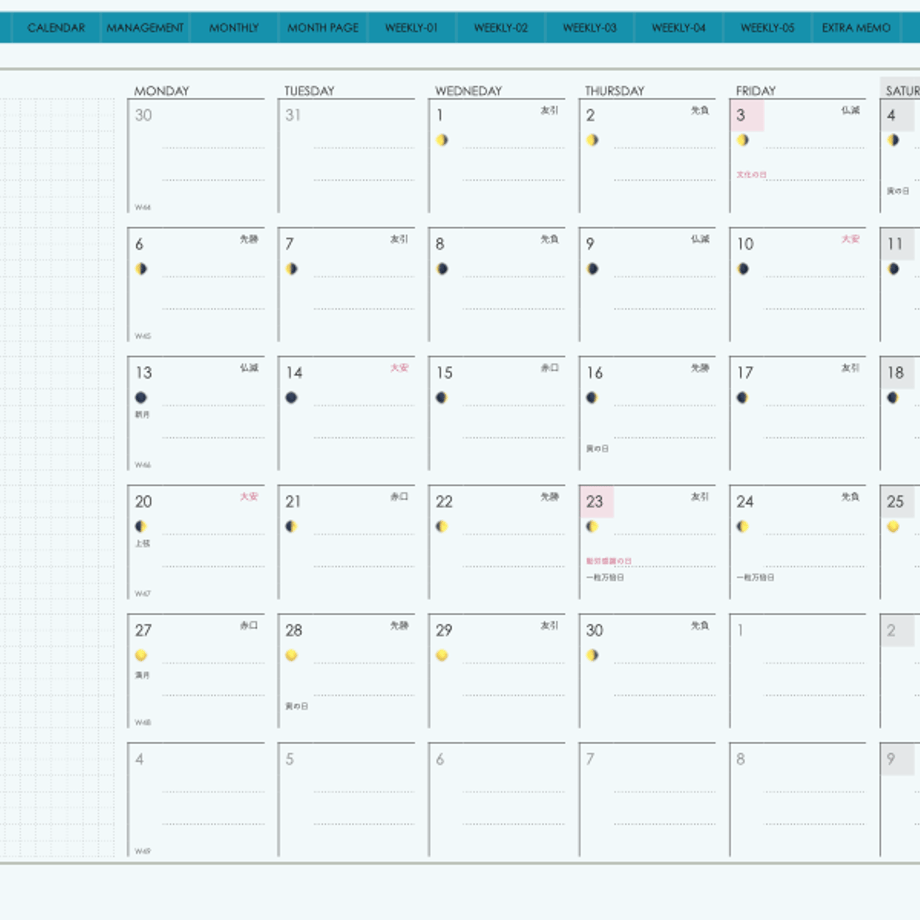This screenshot has height=920, width=920.
Task: Click the moon icon on Friday 3
Action: [742, 140]
